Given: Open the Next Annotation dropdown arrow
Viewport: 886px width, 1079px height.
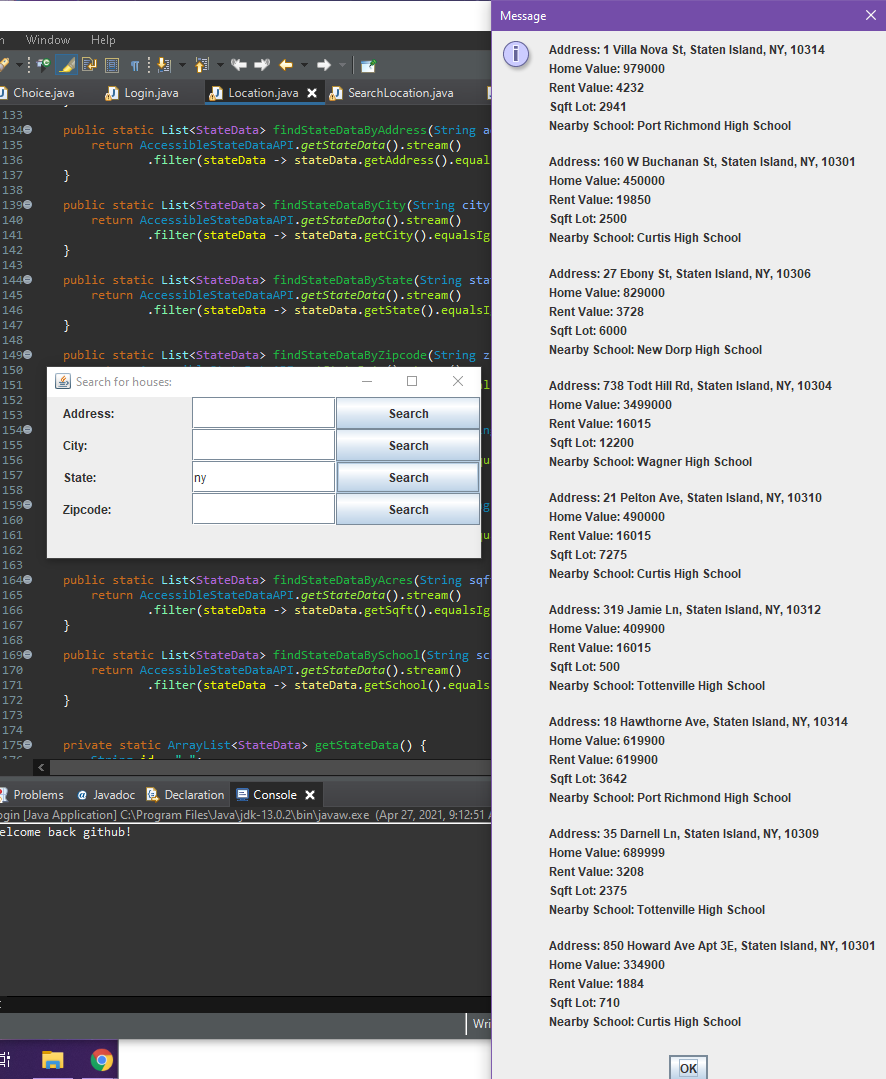Looking at the screenshot, I should 182,64.
